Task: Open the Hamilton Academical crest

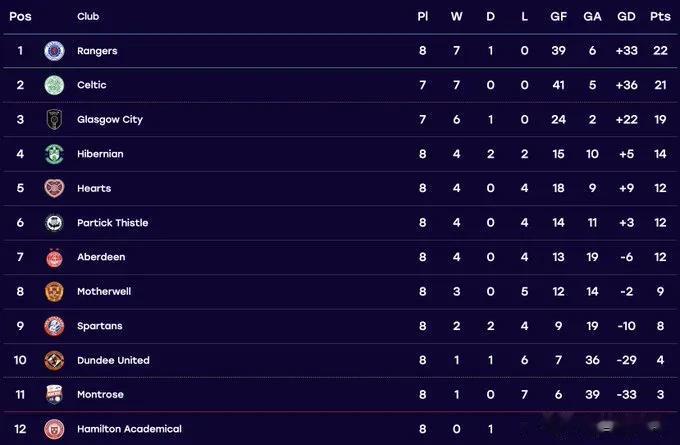Action: pos(54,429)
